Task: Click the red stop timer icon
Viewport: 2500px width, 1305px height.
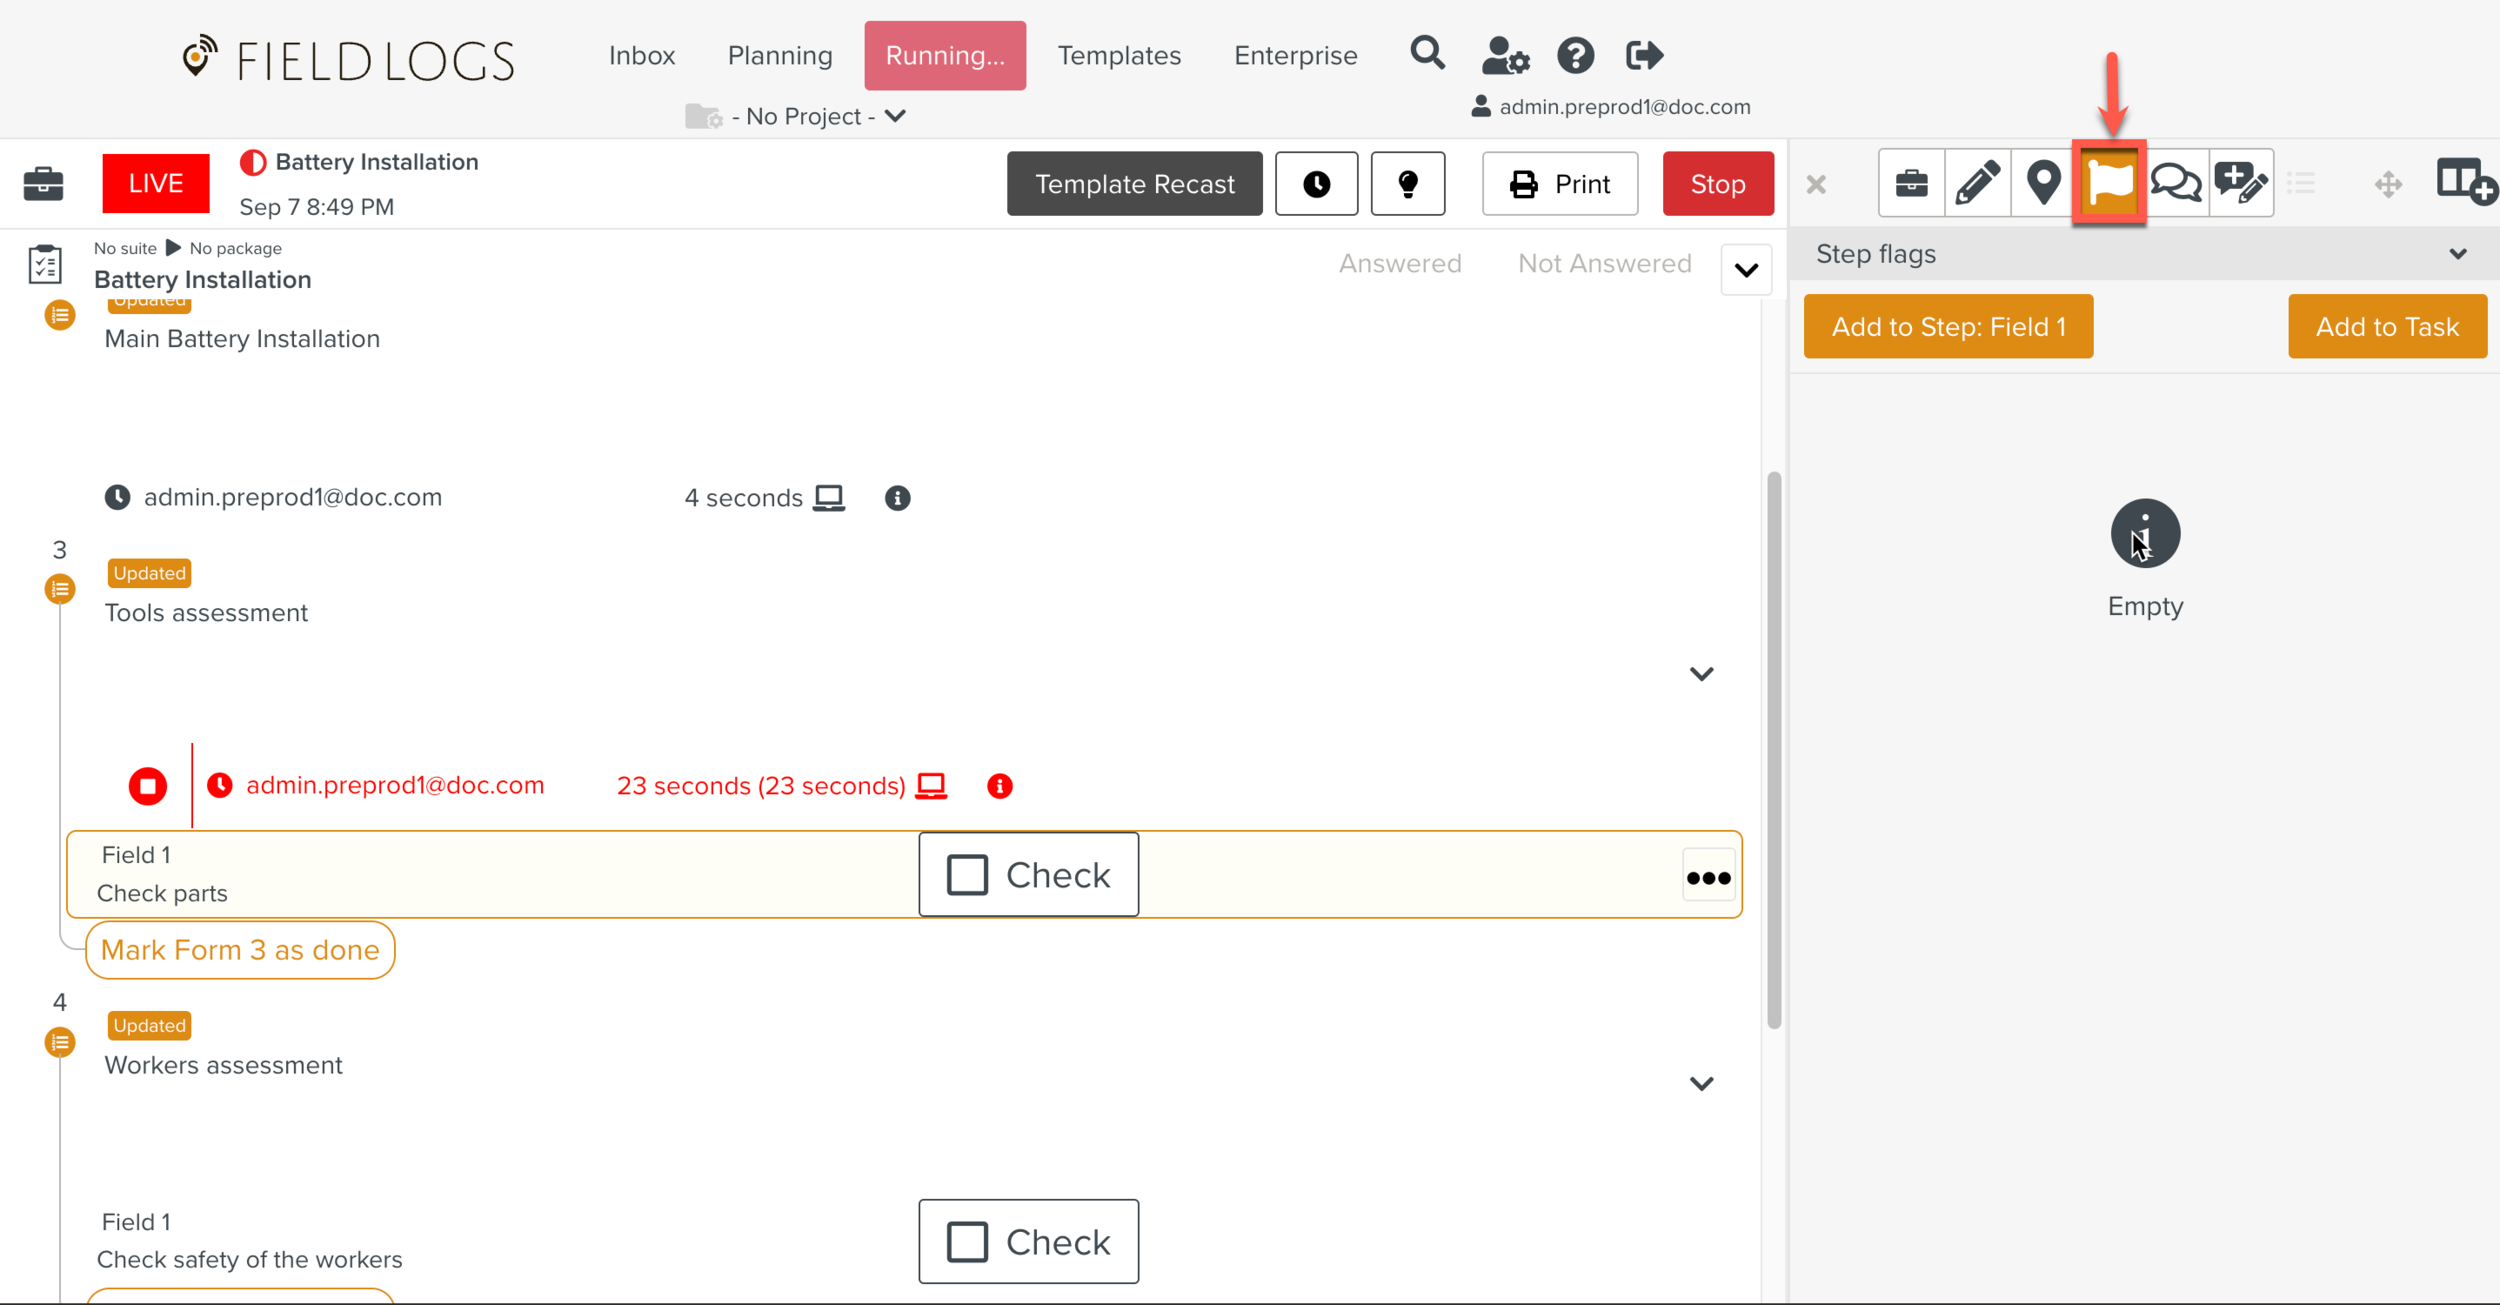Action: (148, 786)
